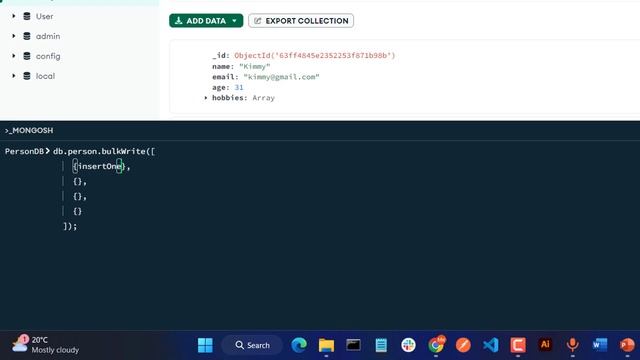The image size is (640, 360).
Task: Open PowerPoint from the taskbar
Action: pyautogui.click(x=627, y=345)
